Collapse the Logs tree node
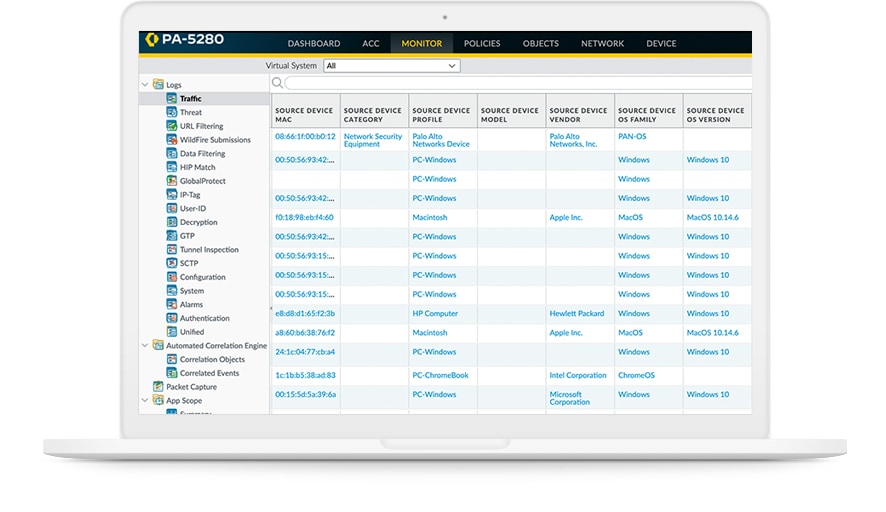 (145, 85)
